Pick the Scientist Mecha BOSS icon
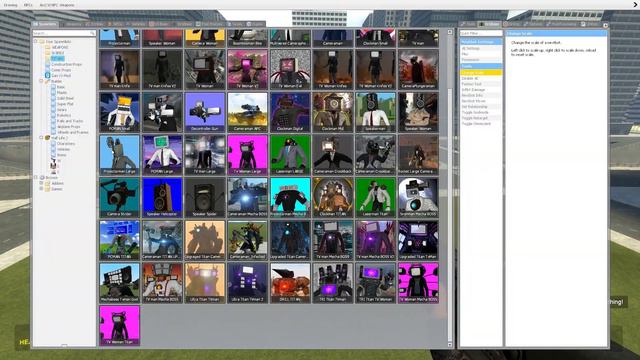This screenshot has height=360, width=640. click(x=418, y=198)
